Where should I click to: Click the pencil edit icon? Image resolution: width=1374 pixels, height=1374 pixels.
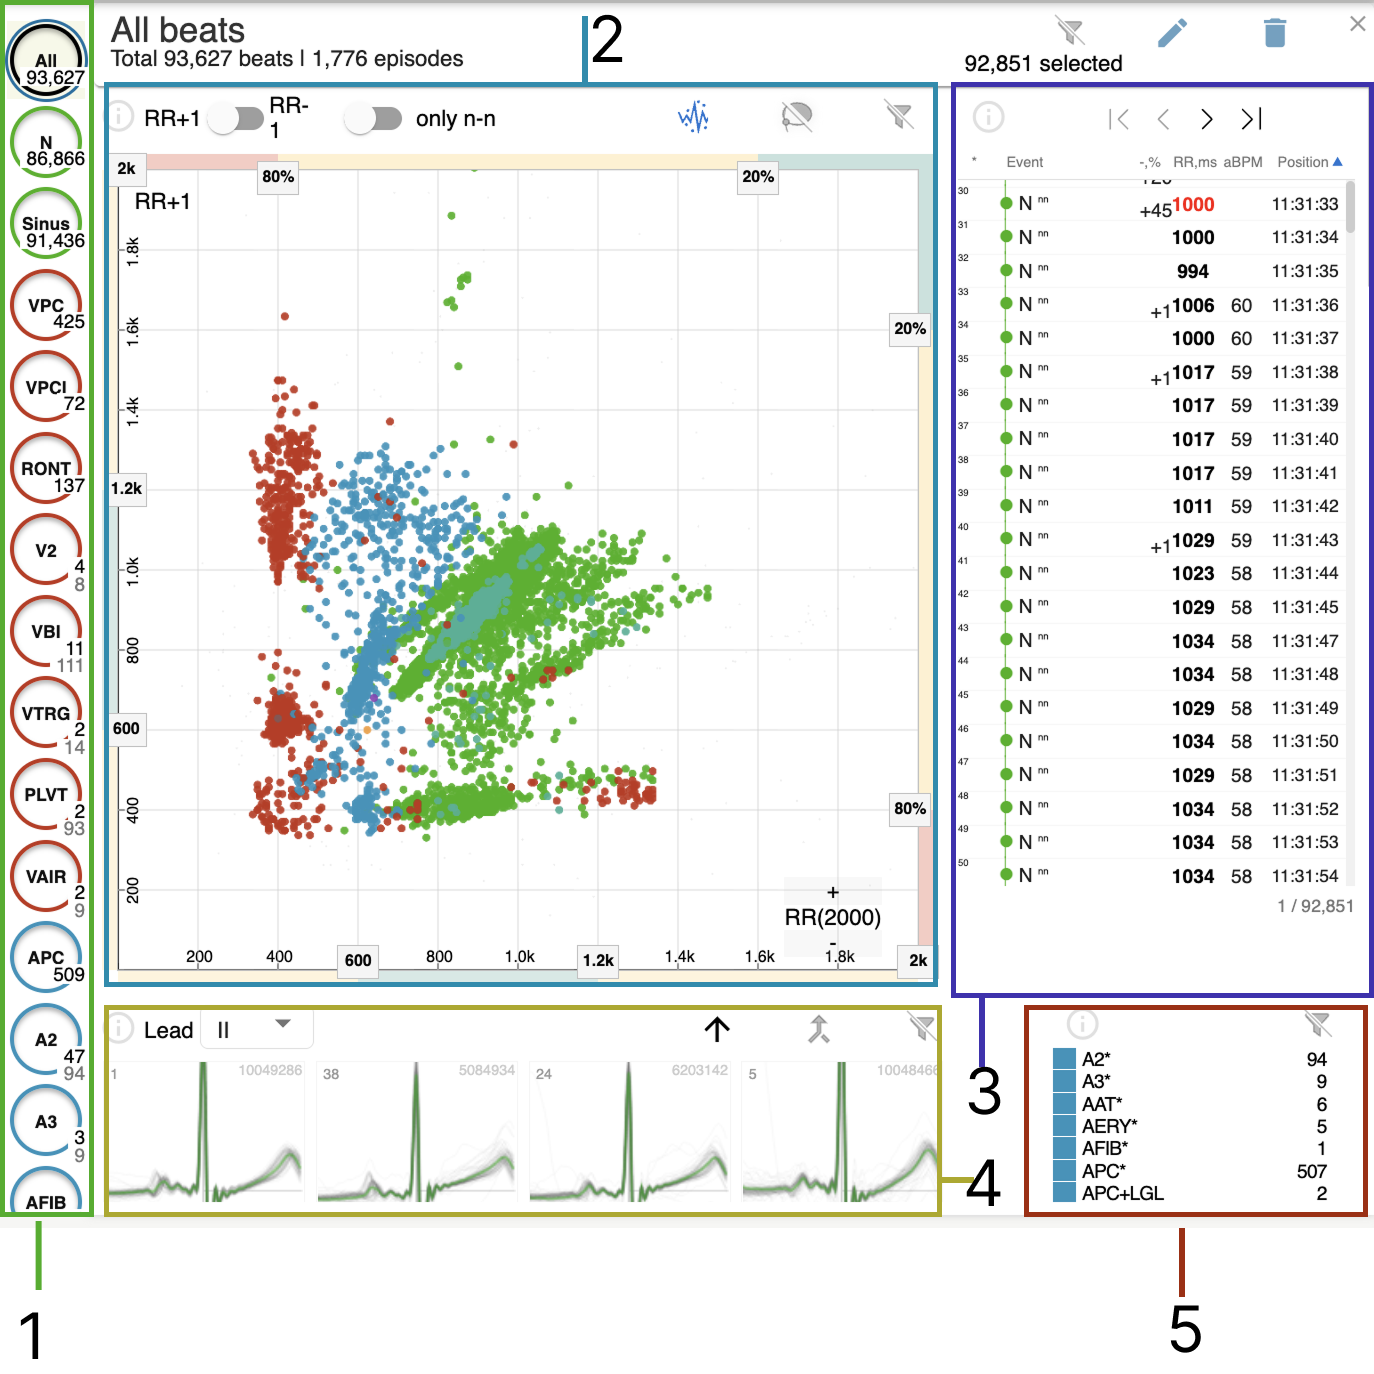tap(1172, 33)
